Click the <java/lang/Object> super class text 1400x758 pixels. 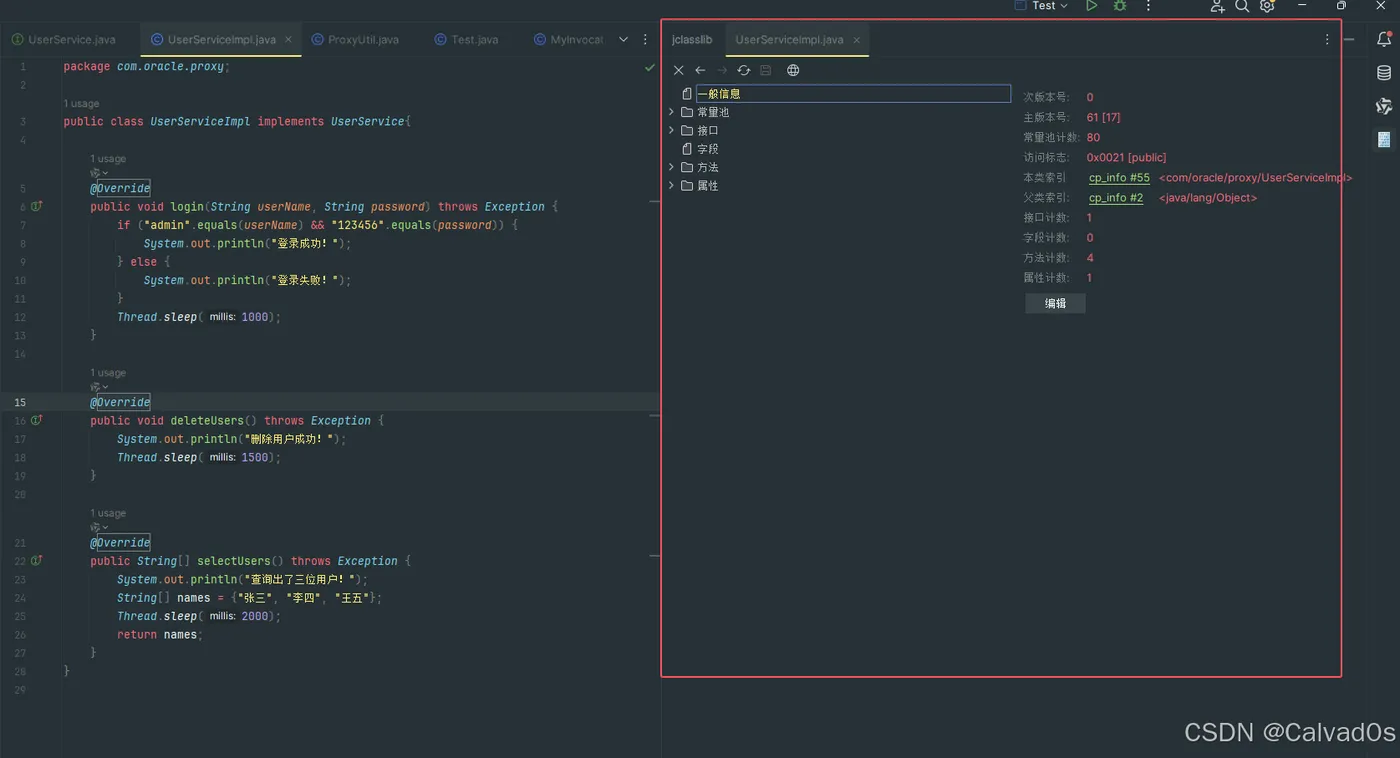tap(1208, 197)
